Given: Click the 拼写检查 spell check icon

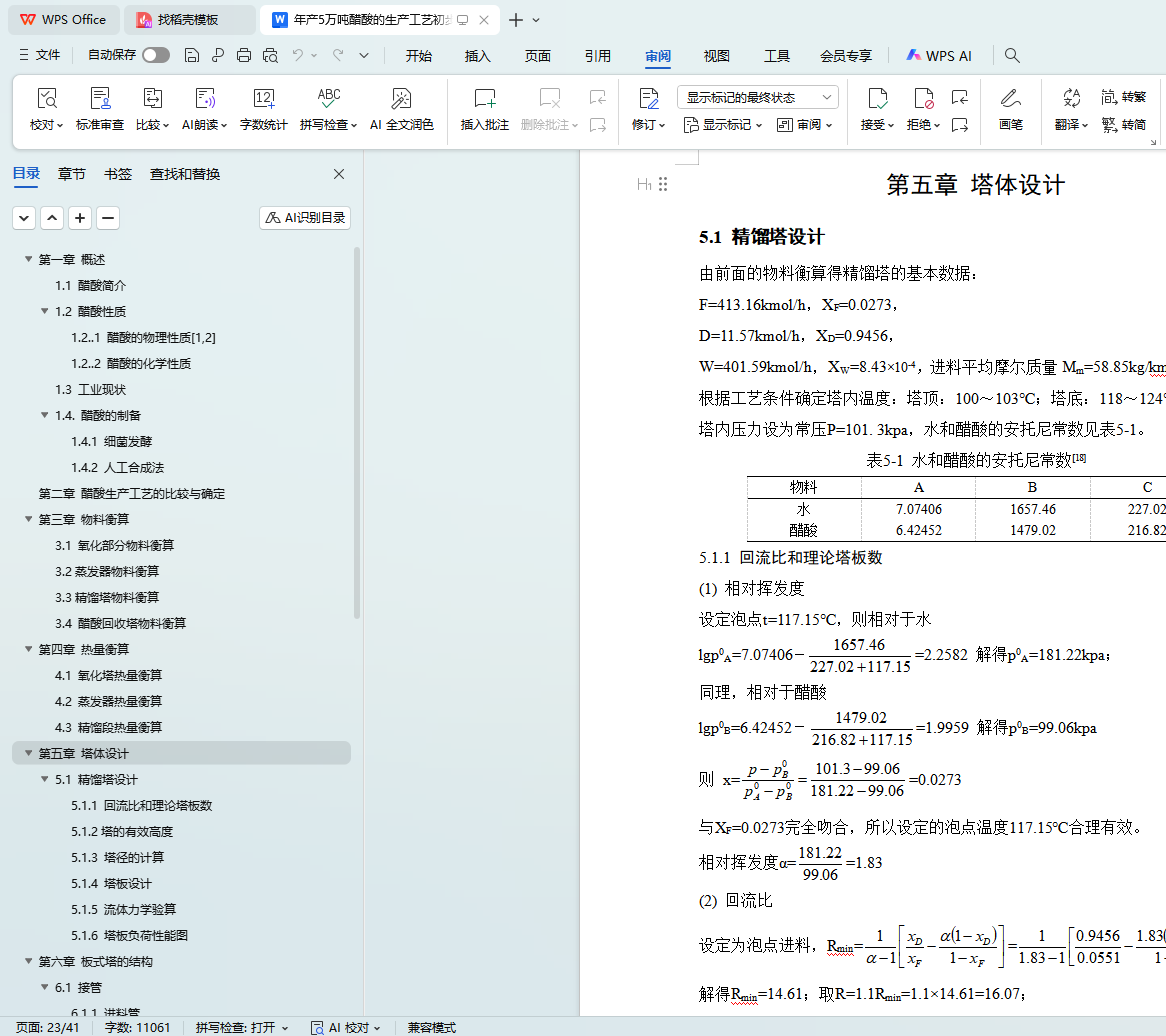Looking at the screenshot, I should coord(328,99).
